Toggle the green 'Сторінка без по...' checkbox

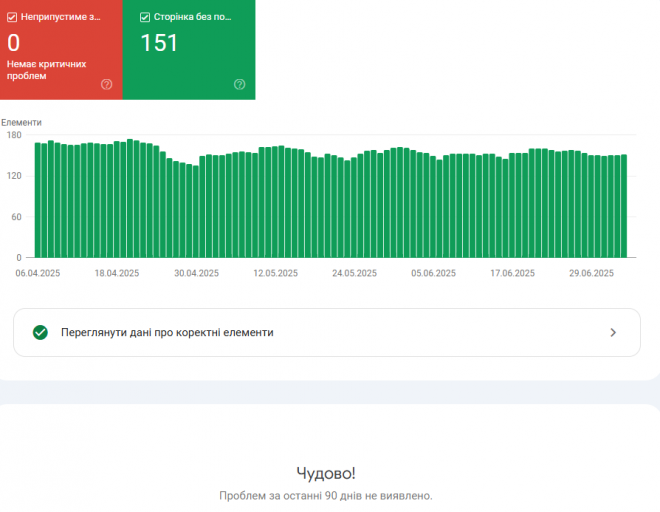coord(145,17)
